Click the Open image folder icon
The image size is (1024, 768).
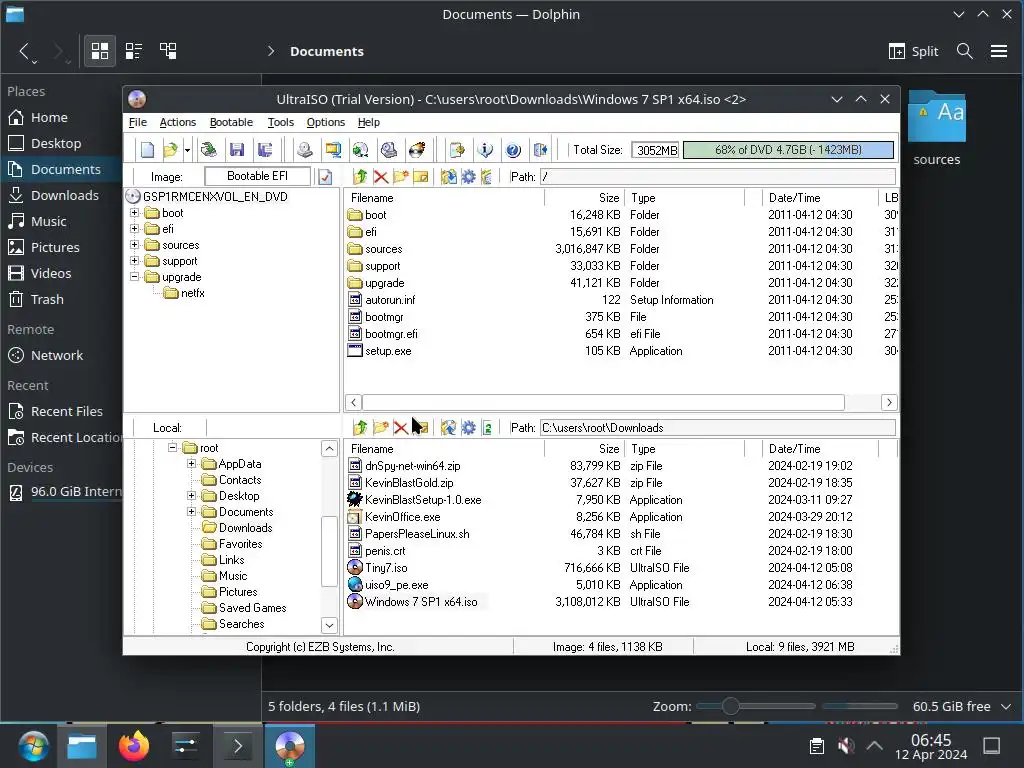click(170, 150)
